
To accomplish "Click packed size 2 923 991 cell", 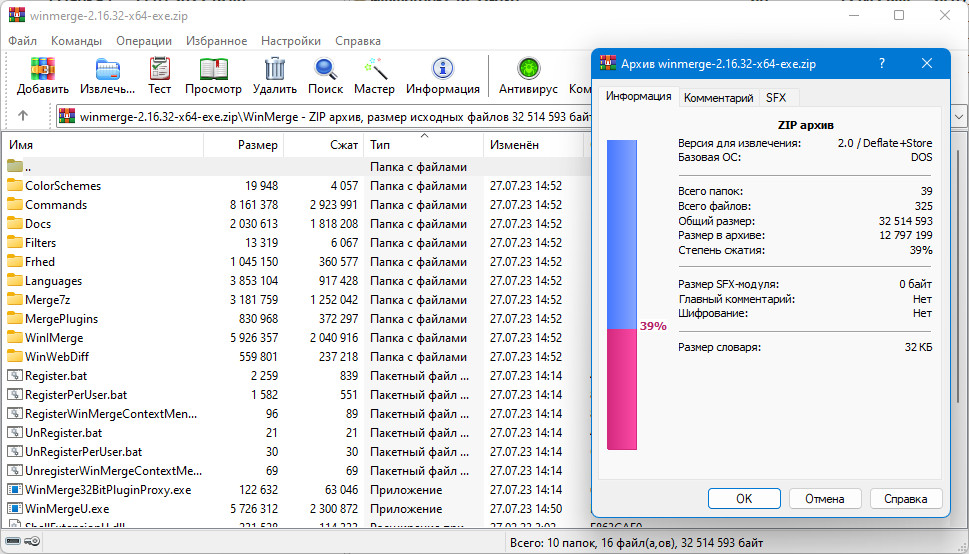I will tap(334, 205).
